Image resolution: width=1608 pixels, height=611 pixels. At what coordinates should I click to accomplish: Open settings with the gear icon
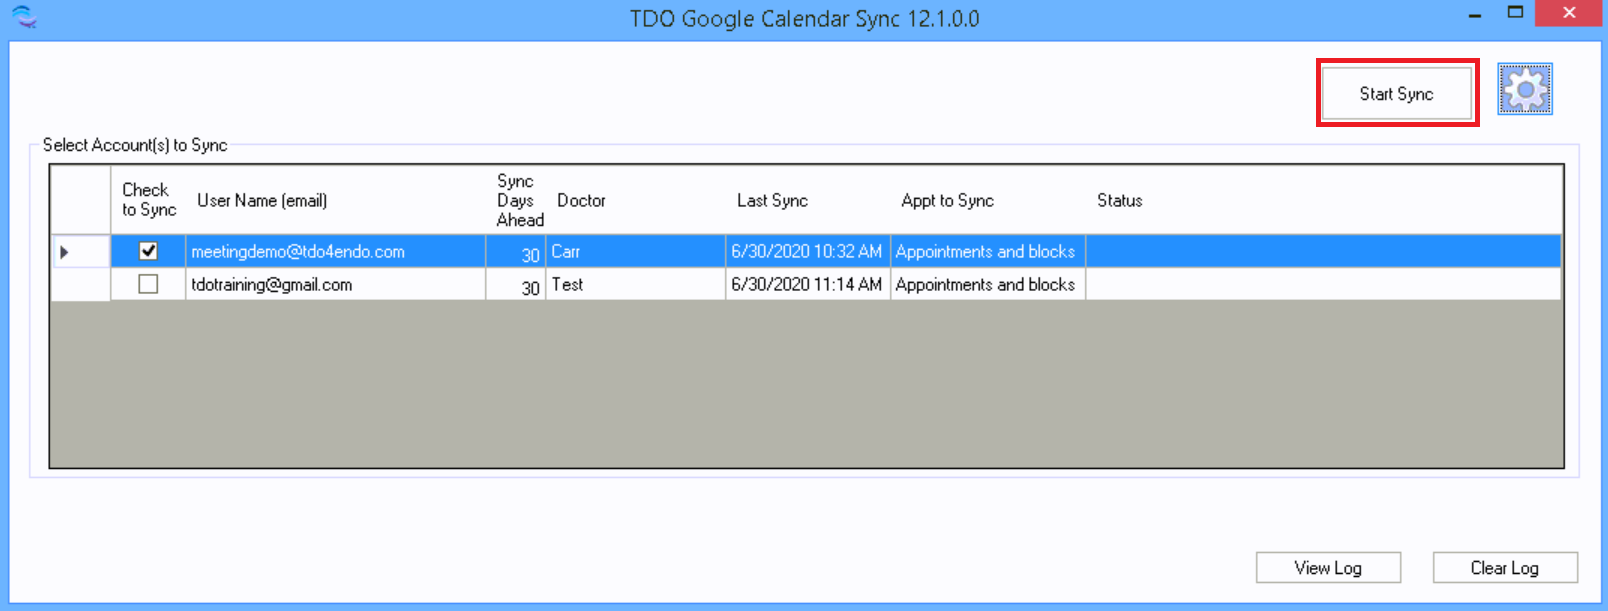tap(1524, 90)
